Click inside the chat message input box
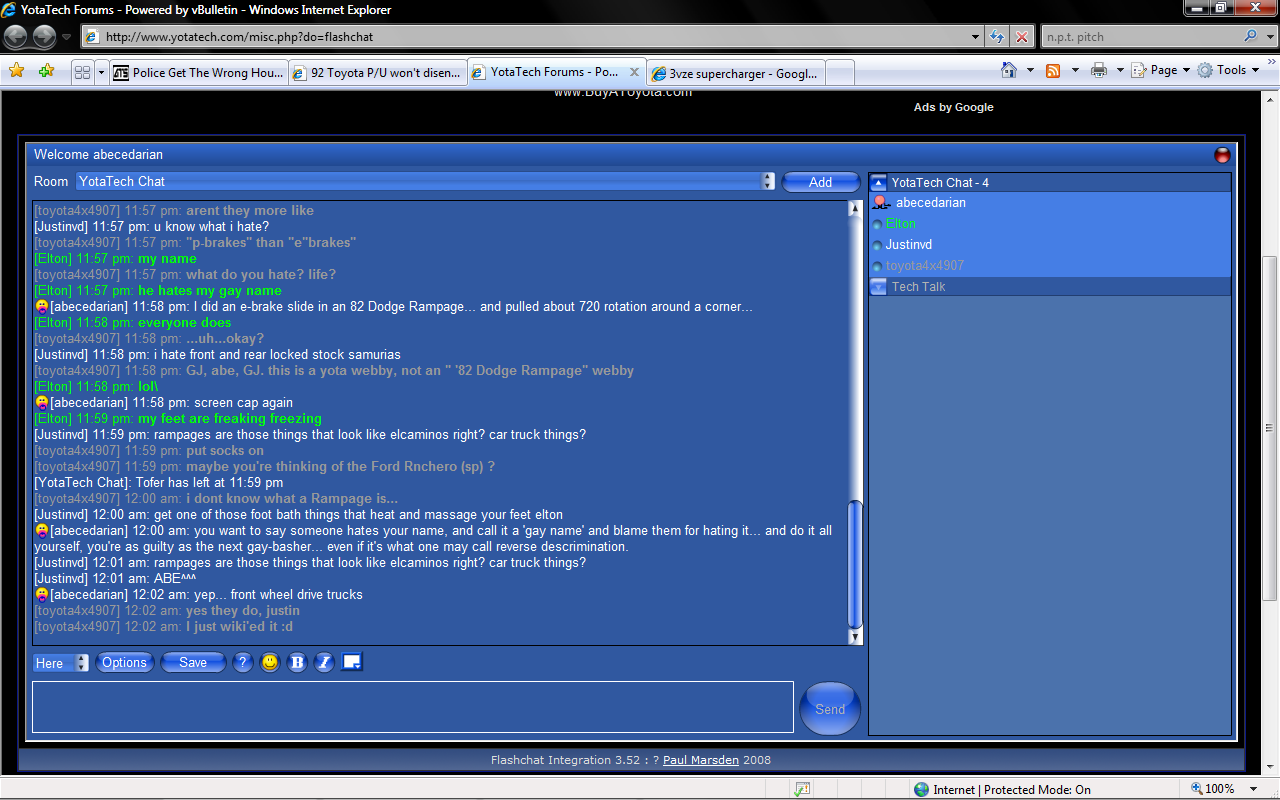 click(x=413, y=707)
